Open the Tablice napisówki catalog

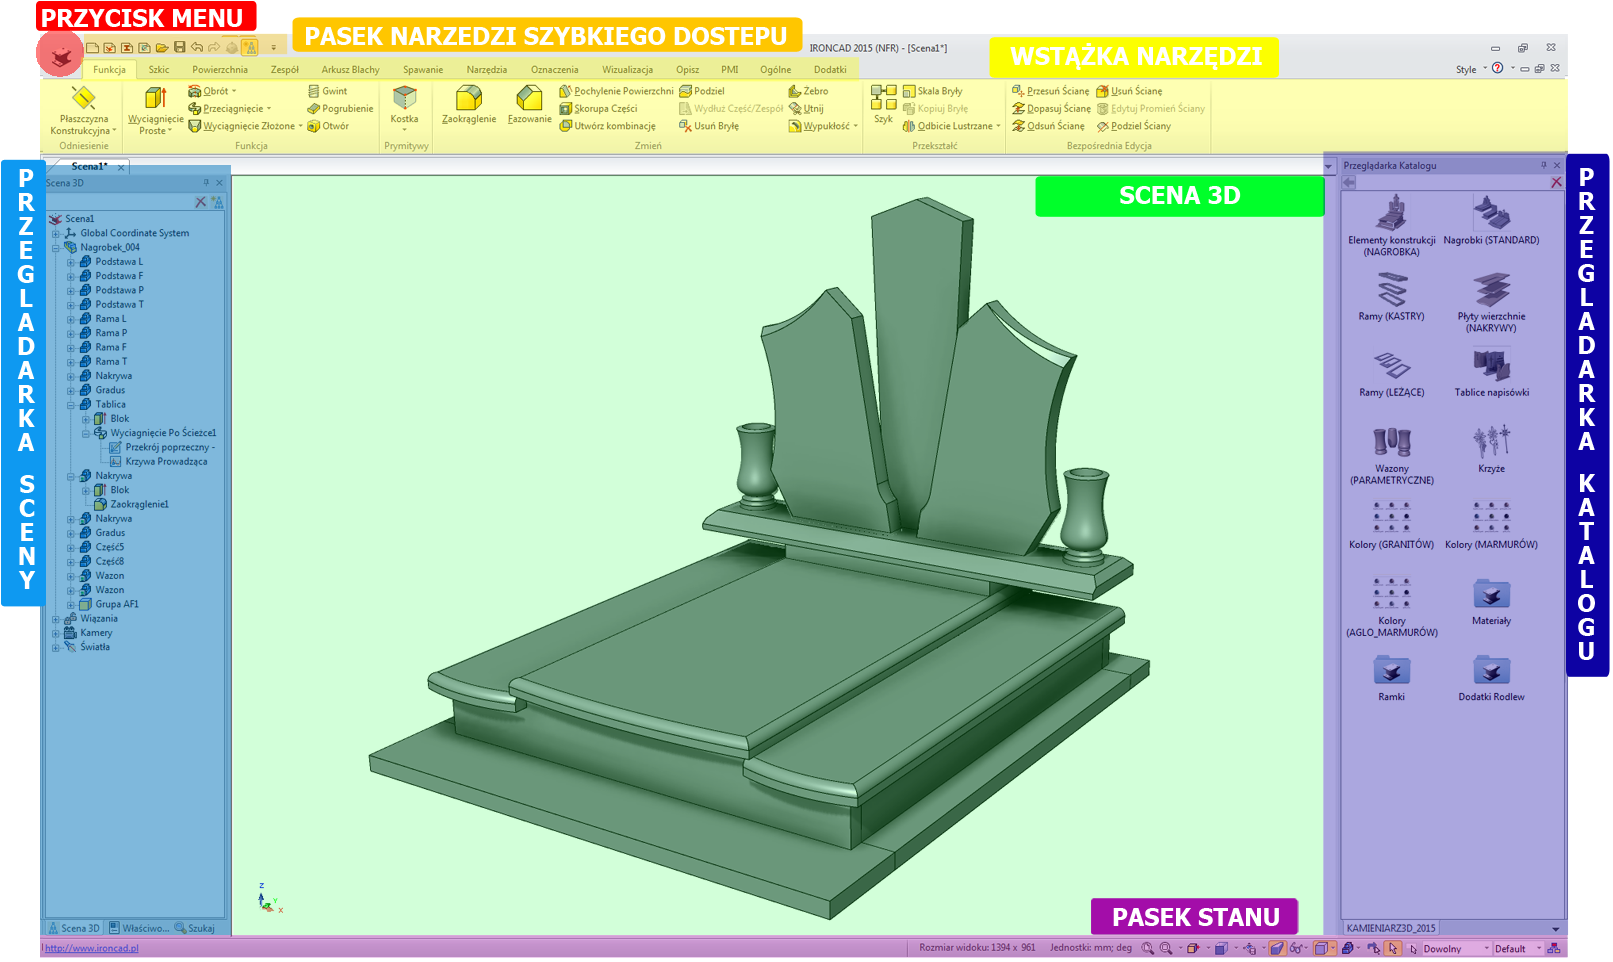tap(1491, 371)
